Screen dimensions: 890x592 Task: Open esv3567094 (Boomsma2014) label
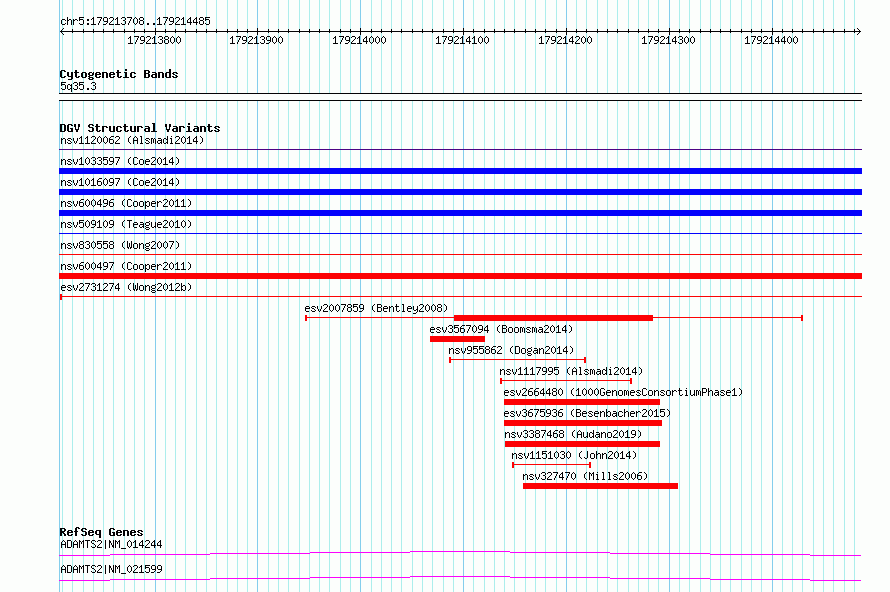coord(501,329)
